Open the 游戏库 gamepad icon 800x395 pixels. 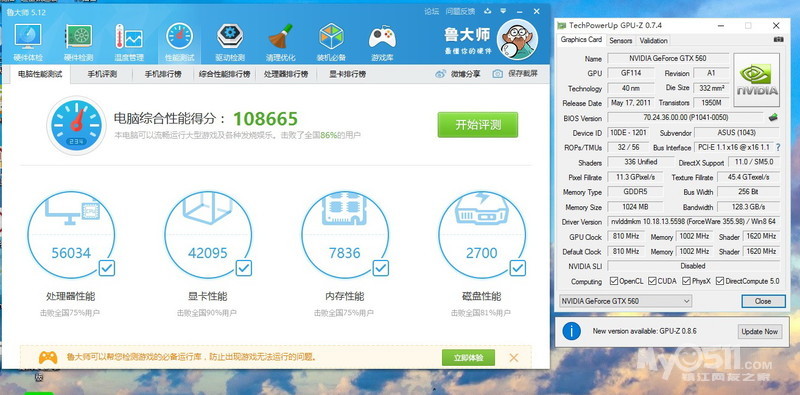pos(382,37)
